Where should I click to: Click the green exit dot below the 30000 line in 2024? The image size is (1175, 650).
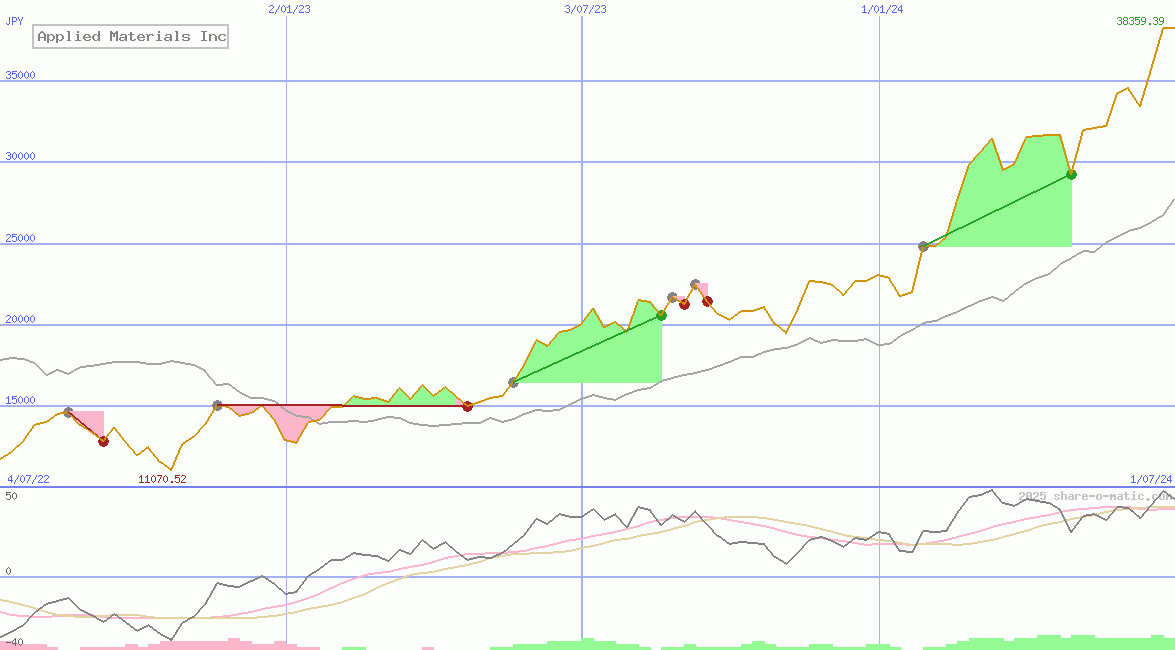(1072, 175)
